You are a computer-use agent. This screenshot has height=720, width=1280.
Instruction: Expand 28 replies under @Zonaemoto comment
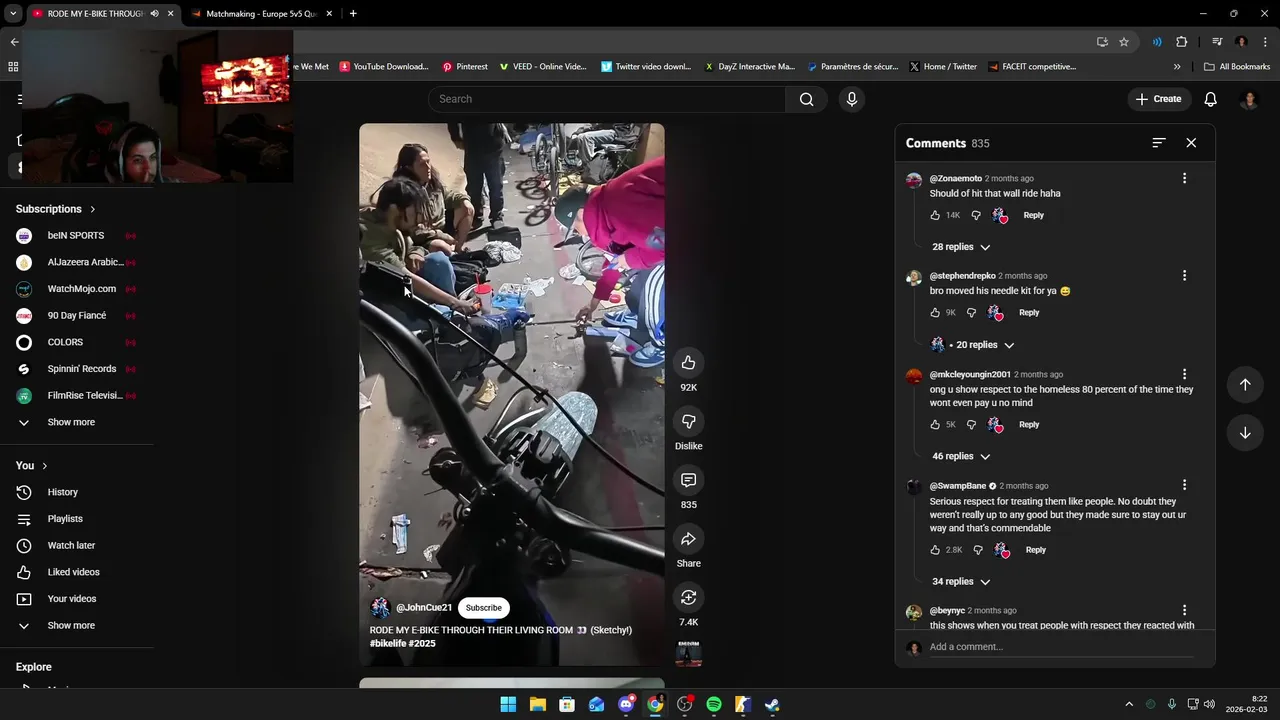click(x=961, y=247)
